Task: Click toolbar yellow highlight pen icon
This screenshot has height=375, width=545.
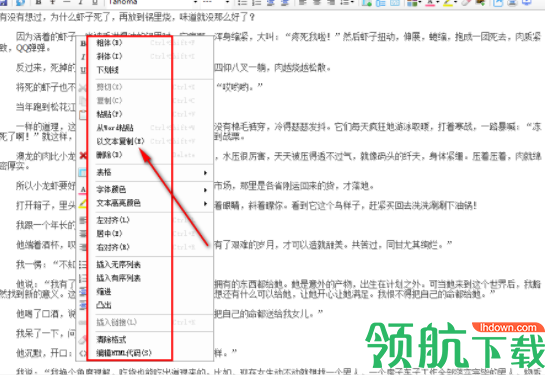Action: pyautogui.click(x=448, y=2)
